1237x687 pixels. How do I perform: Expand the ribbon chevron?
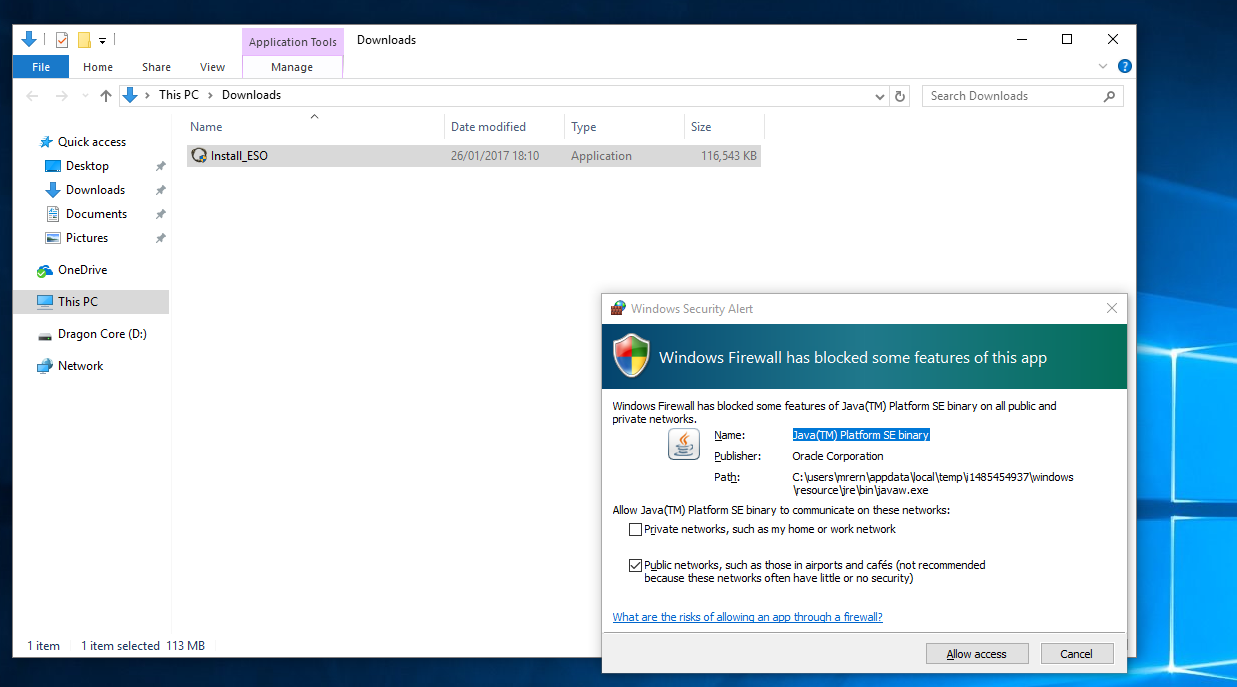pyautogui.click(x=1103, y=67)
